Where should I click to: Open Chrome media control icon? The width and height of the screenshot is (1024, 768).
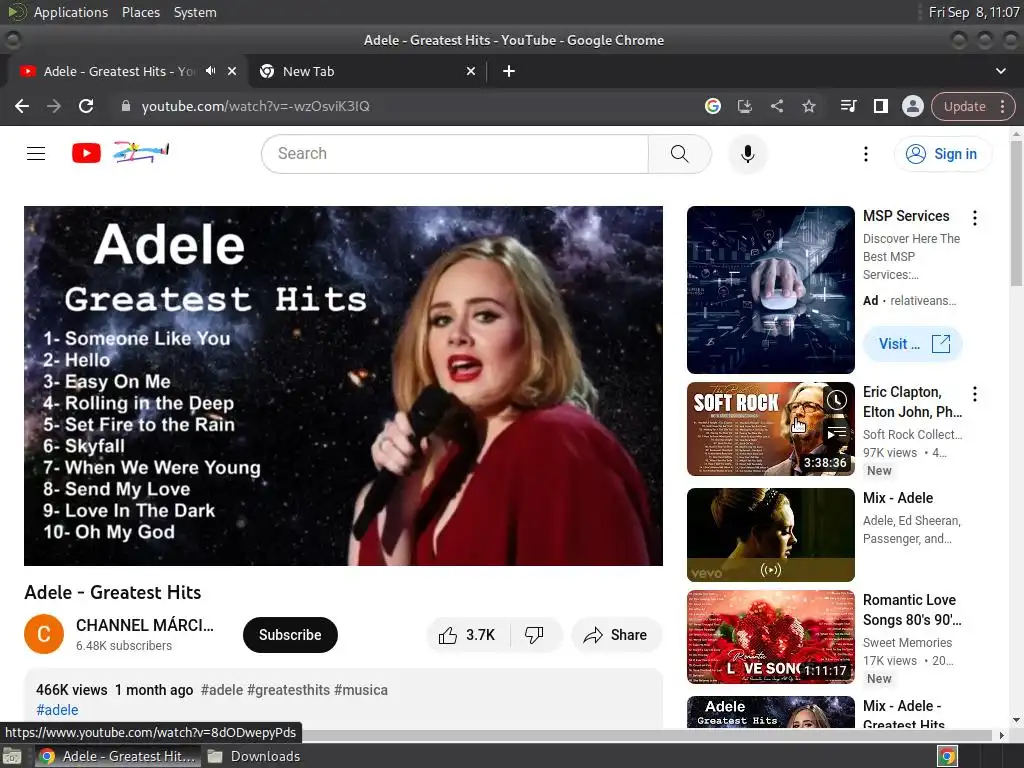click(848, 106)
